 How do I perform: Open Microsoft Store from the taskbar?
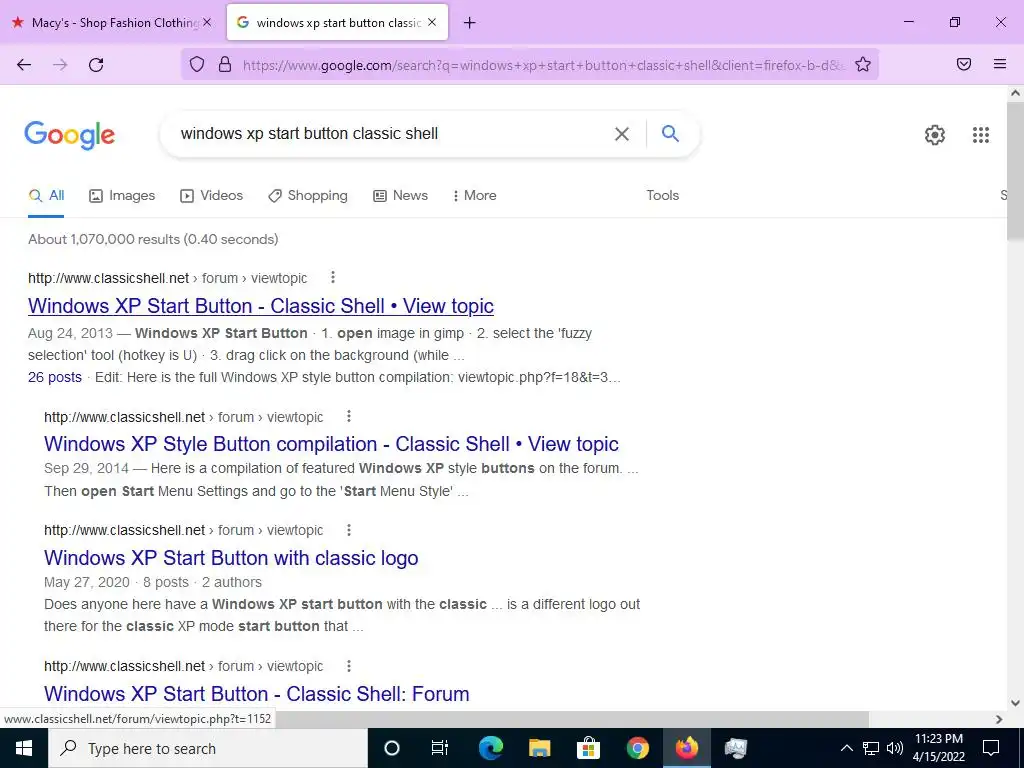pos(588,748)
